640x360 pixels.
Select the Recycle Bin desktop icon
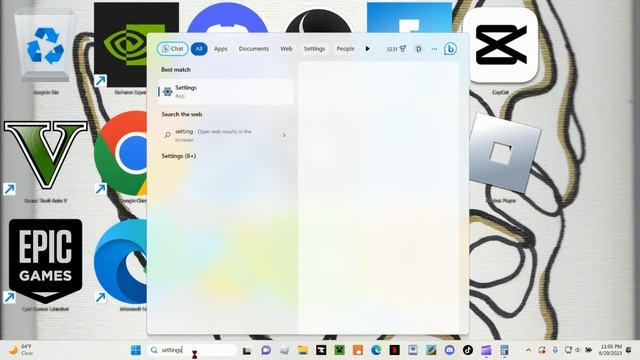(x=45, y=51)
